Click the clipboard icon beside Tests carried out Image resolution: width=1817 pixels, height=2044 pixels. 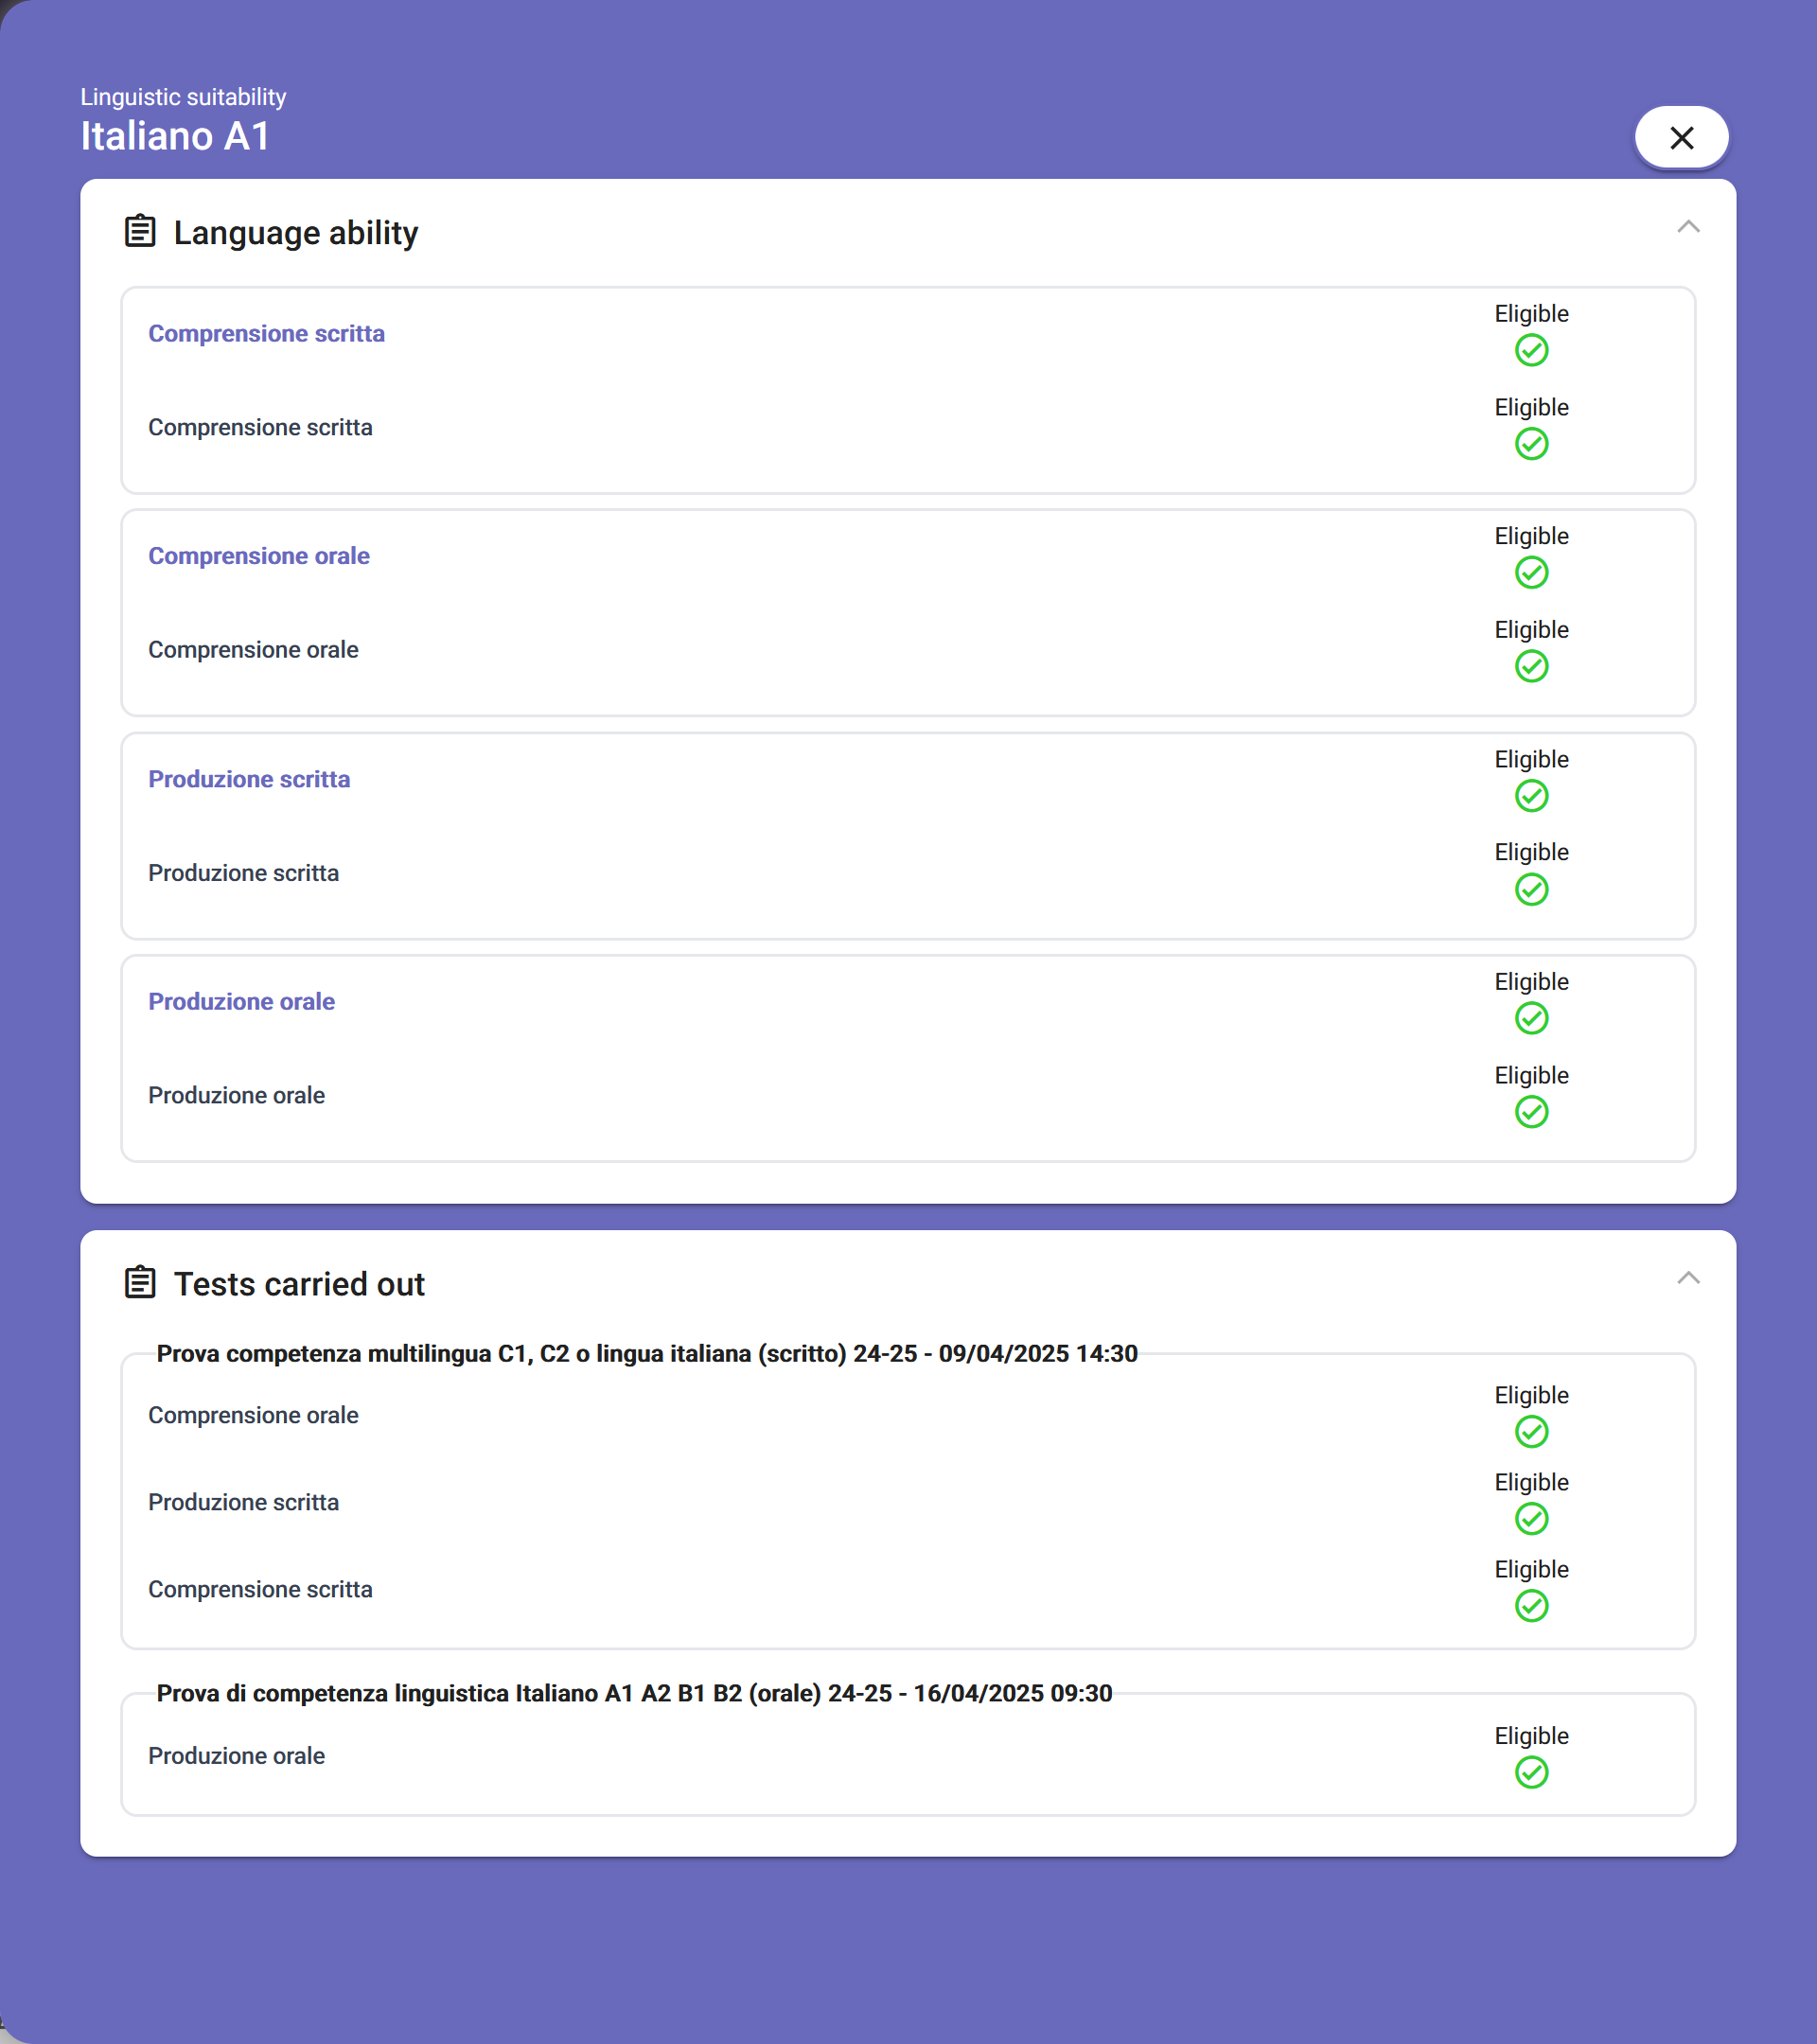[x=140, y=1282]
